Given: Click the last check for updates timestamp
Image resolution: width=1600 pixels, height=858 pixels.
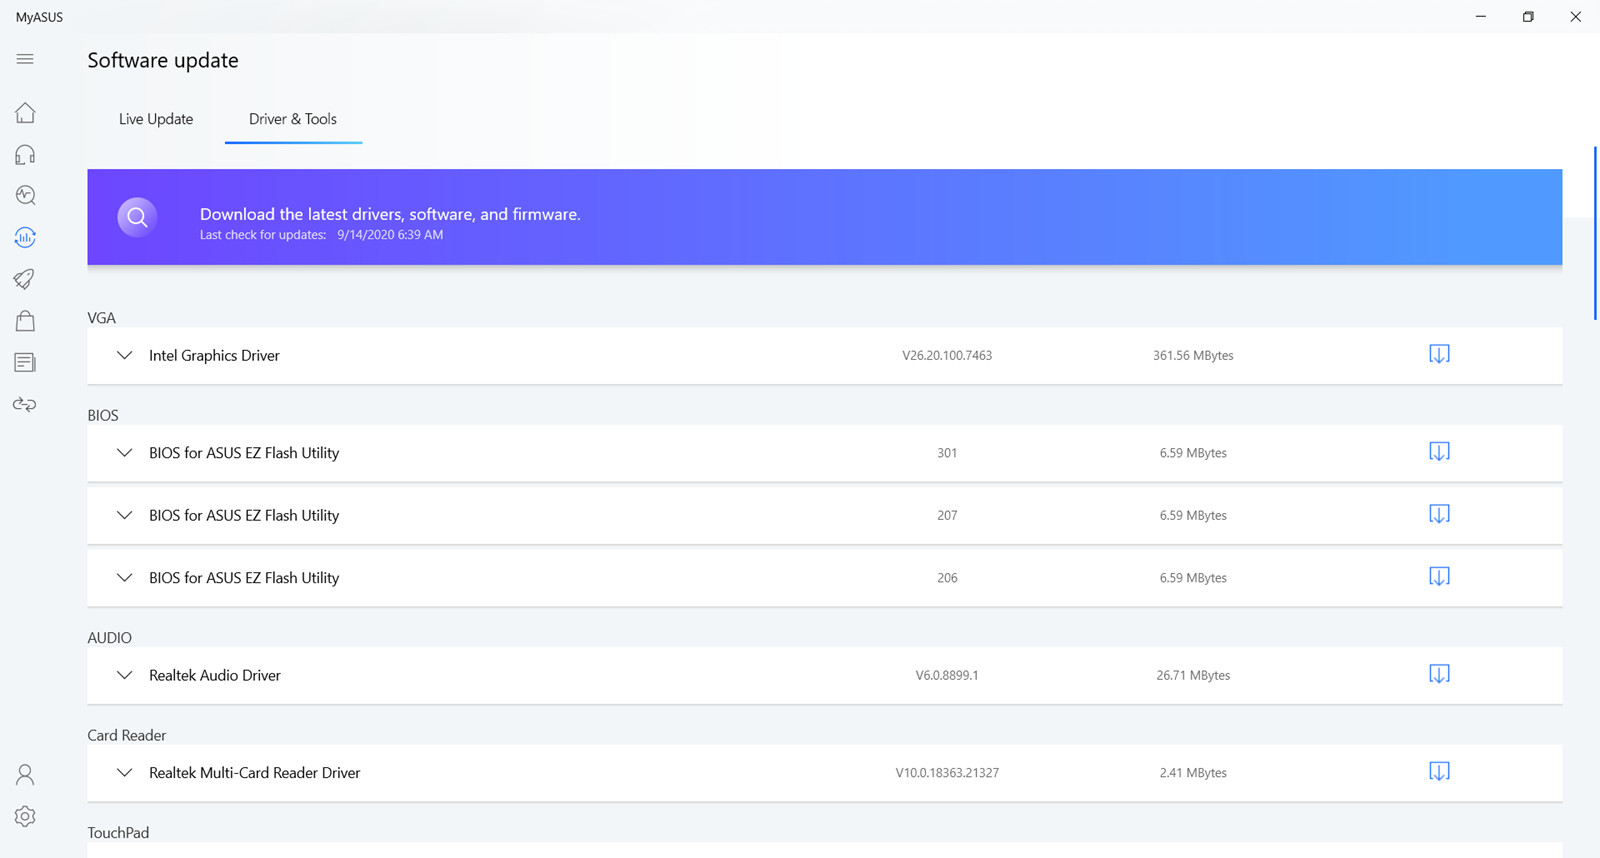Looking at the screenshot, I should click(390, 235).
